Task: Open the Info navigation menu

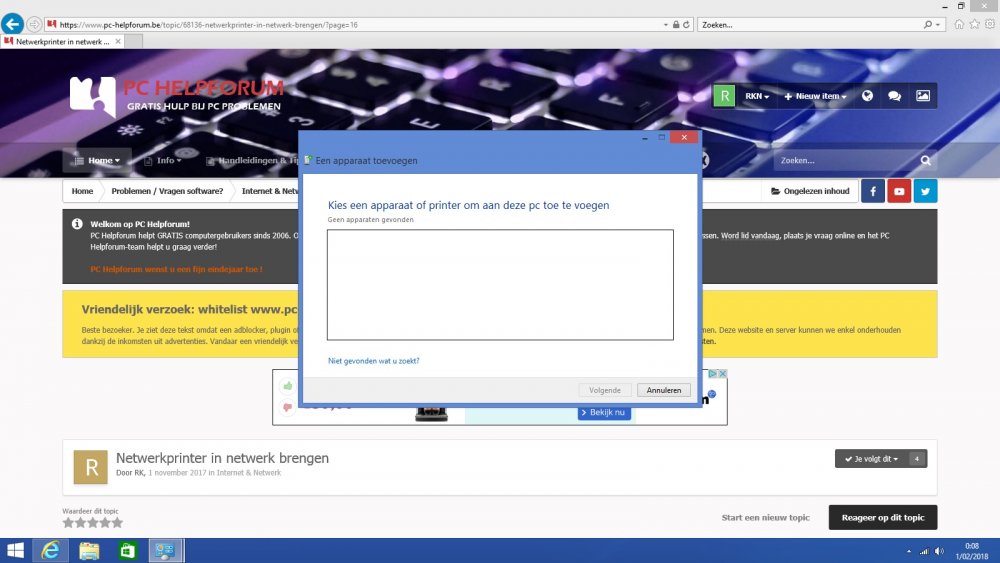Action: click(x=163, y=161)
